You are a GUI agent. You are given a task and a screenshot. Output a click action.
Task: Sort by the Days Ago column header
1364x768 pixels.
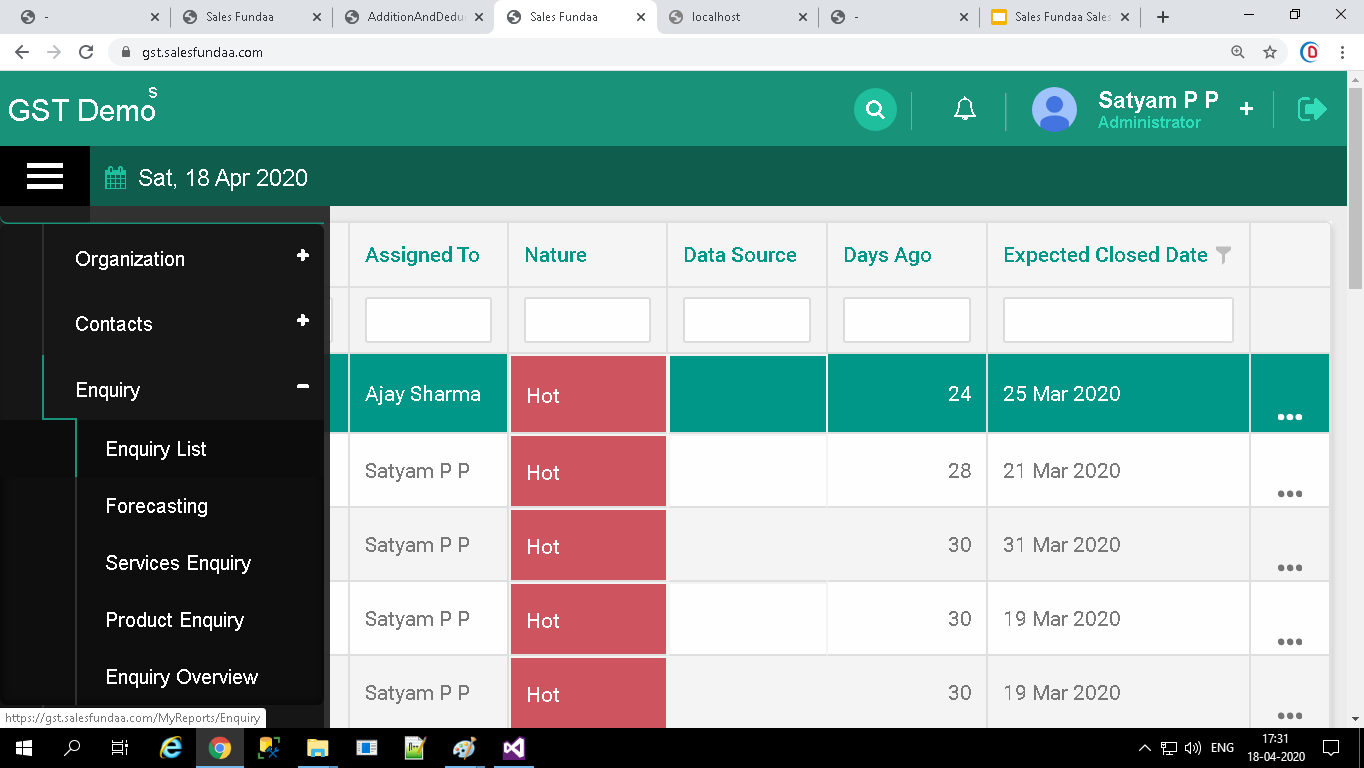coord(887,255)
